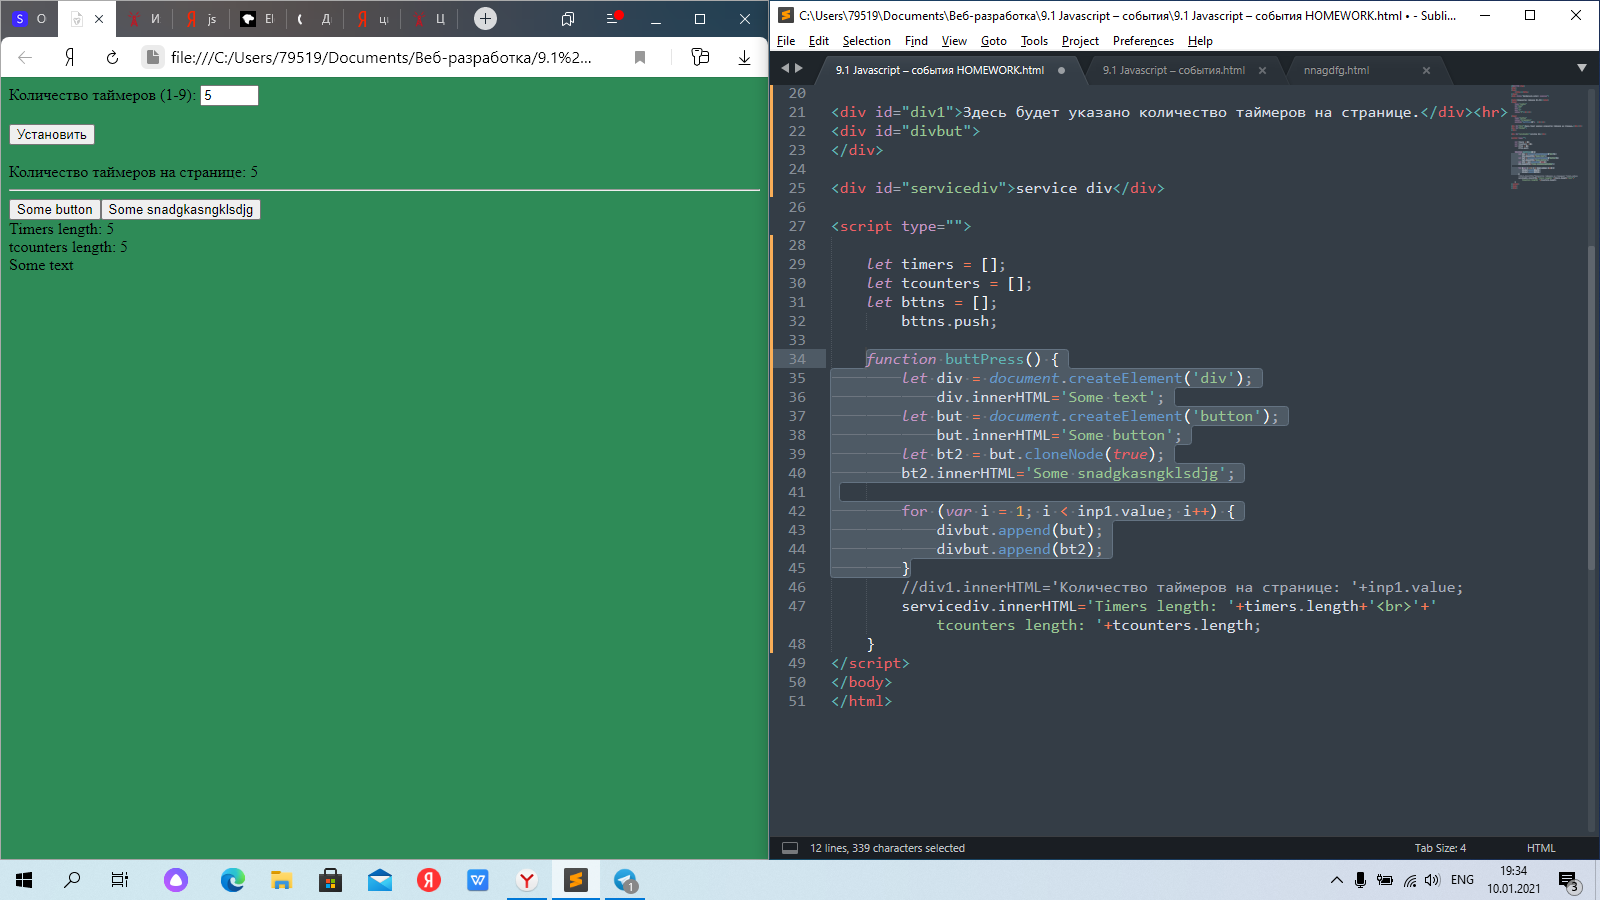Viewport: 1600px width, 900px height.
Task: Open File menu in Sublime Text
Action: [786, 41]
